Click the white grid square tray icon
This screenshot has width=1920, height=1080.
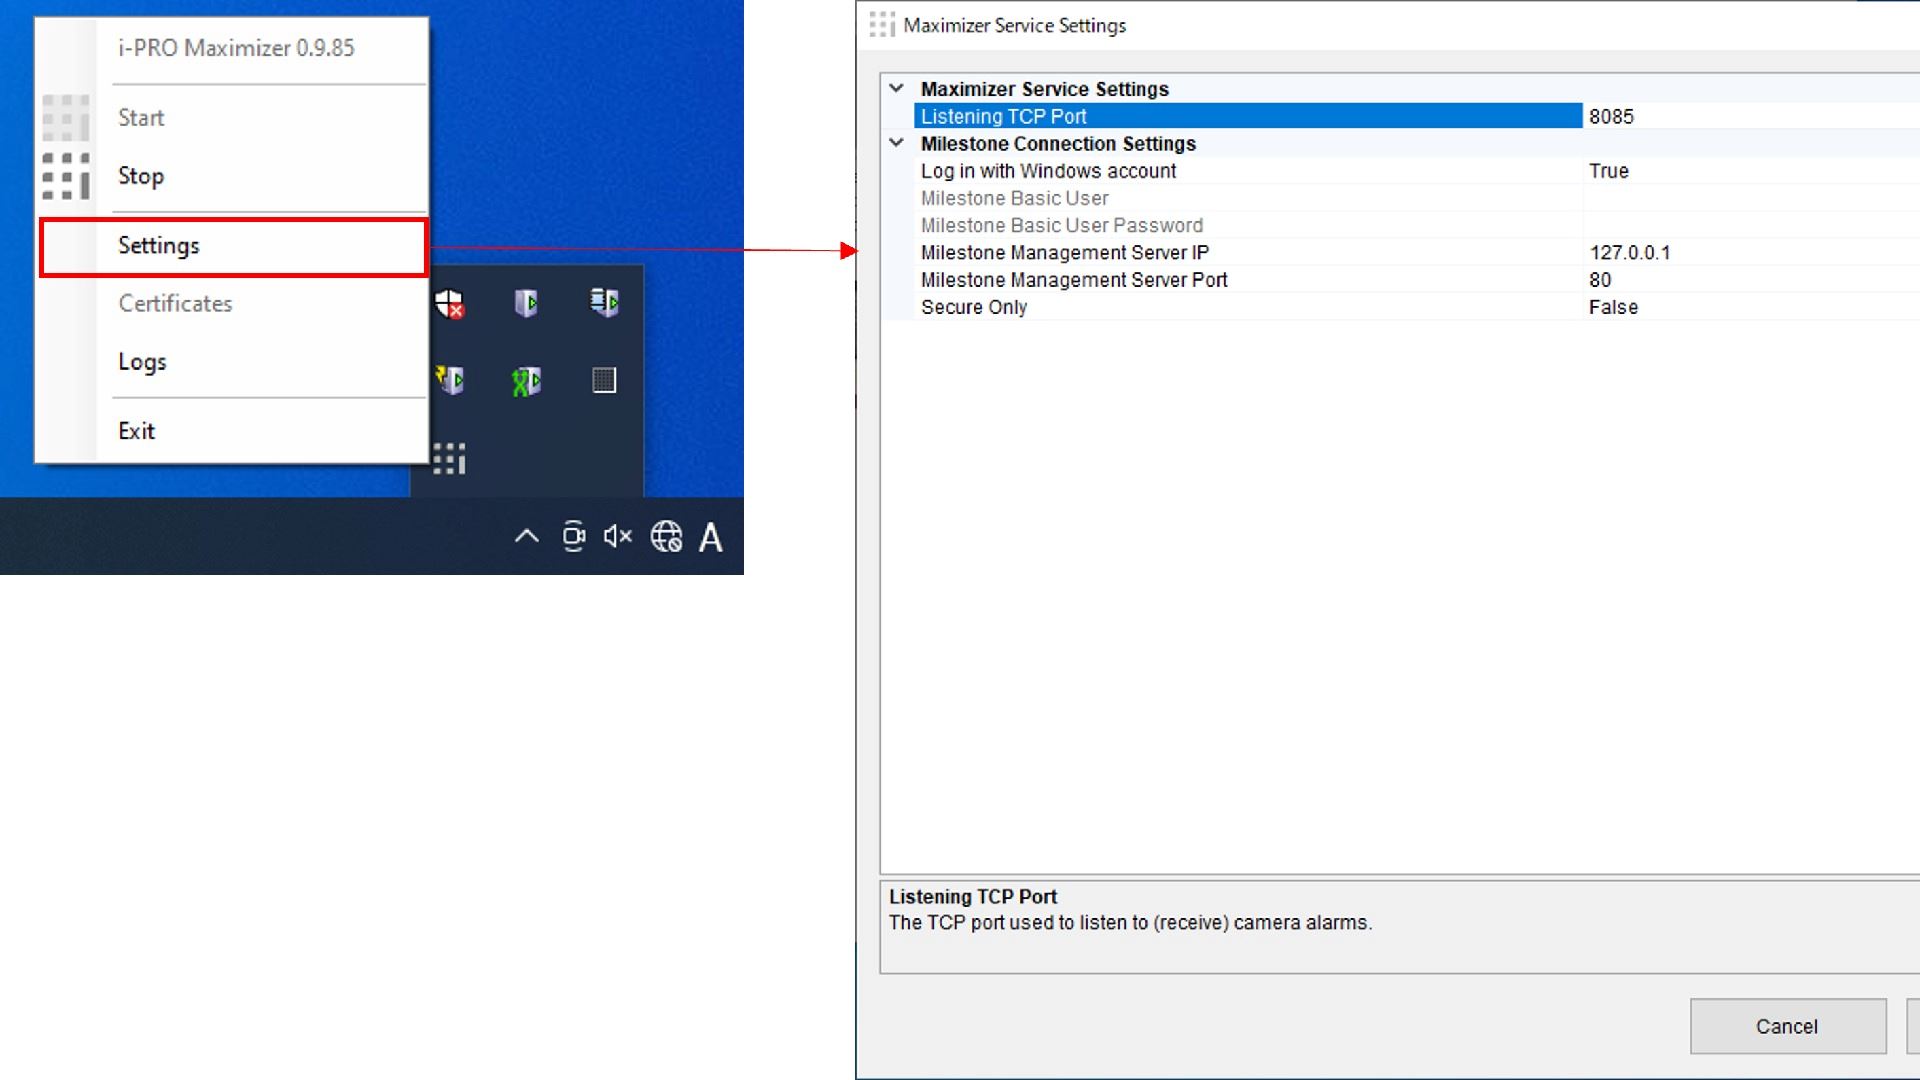(604, 380)
